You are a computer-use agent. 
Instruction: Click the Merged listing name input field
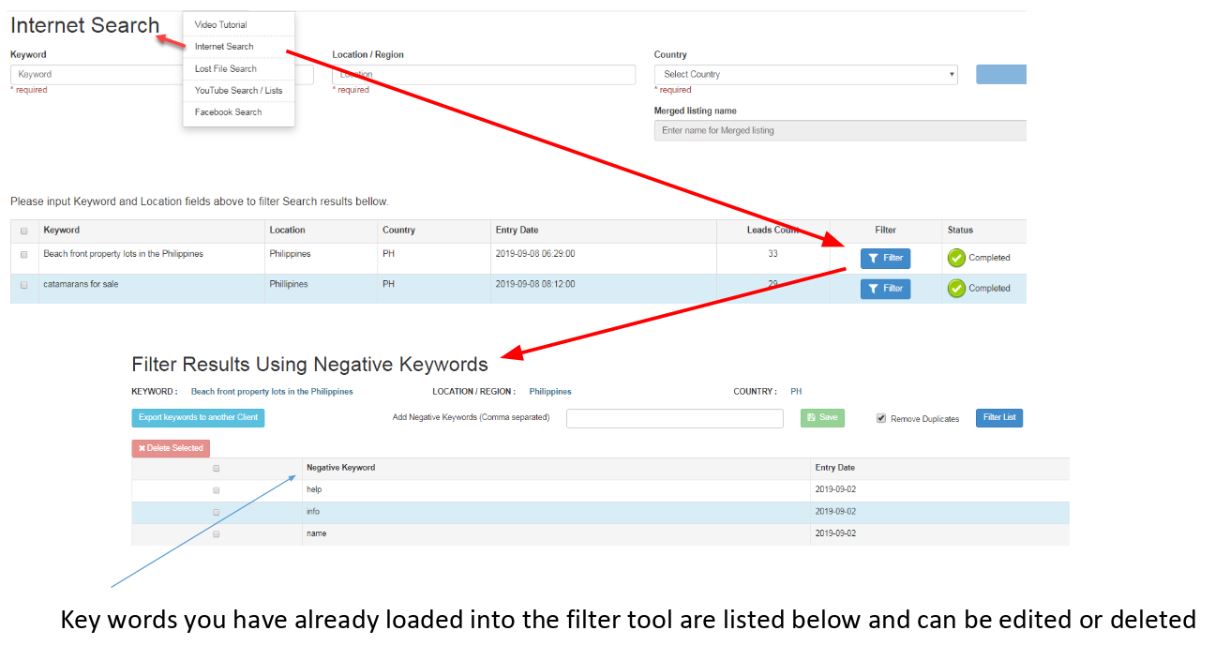(x=840, y=131)
